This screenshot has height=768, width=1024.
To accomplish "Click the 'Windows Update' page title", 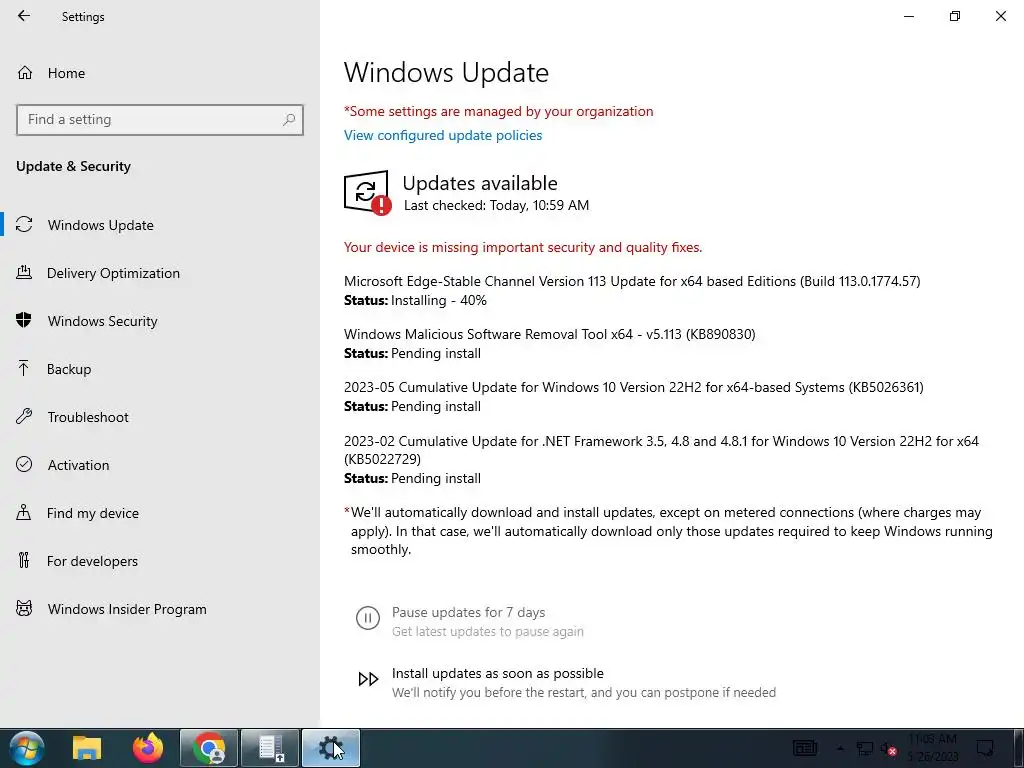I will (x=446, y=72).
